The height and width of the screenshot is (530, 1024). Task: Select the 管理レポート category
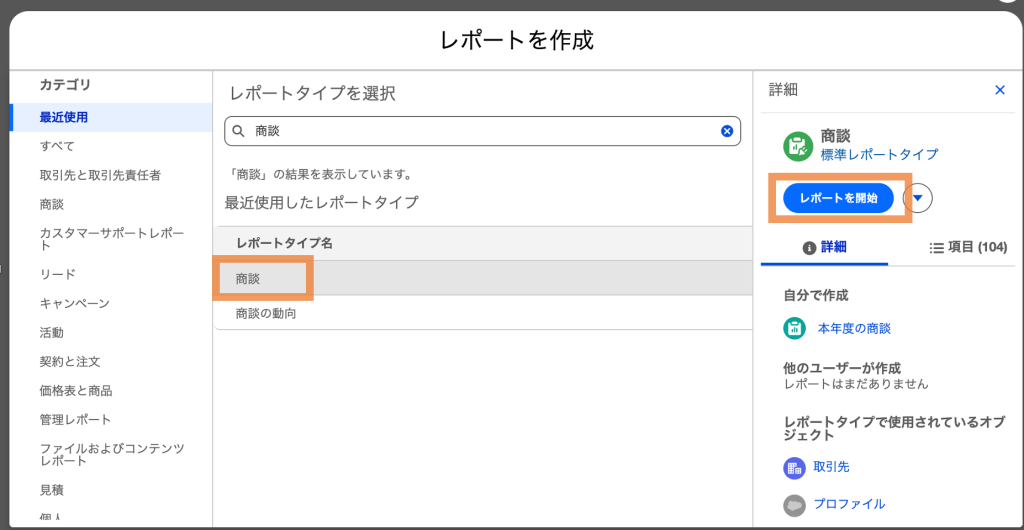(x=76, y=420)
